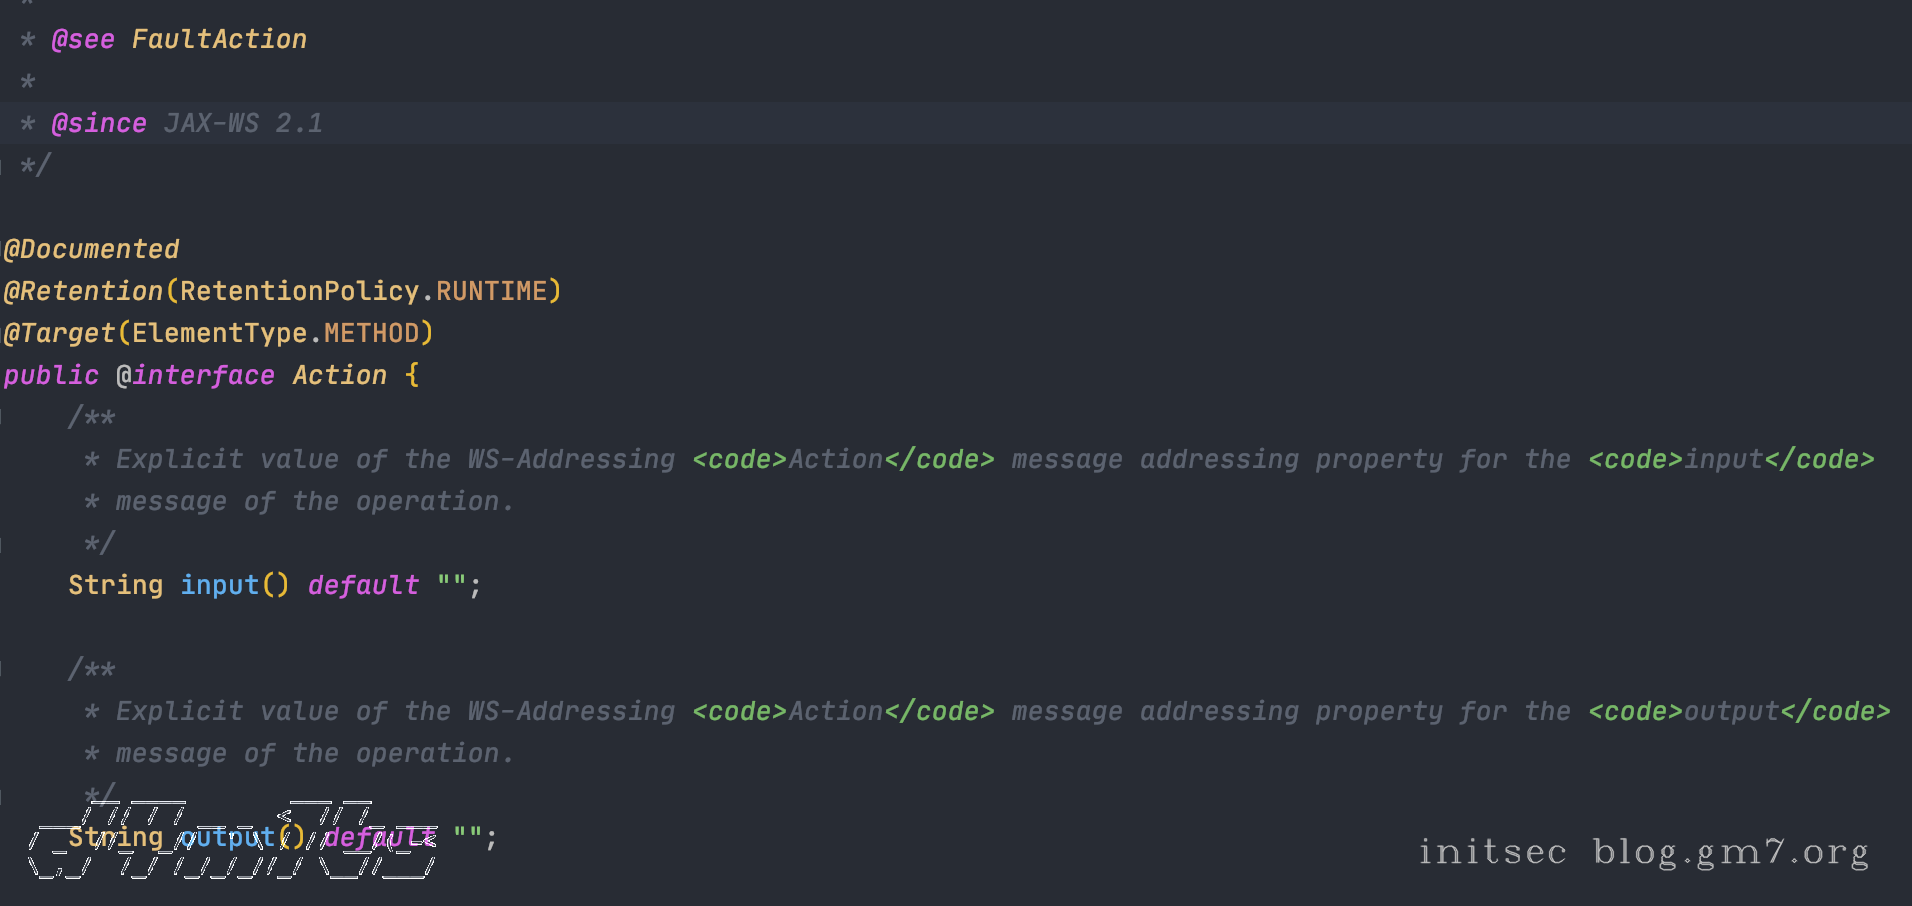This screenshot has height=906, width=1912.
Task: Click the input method name
Action: [219, 585]
